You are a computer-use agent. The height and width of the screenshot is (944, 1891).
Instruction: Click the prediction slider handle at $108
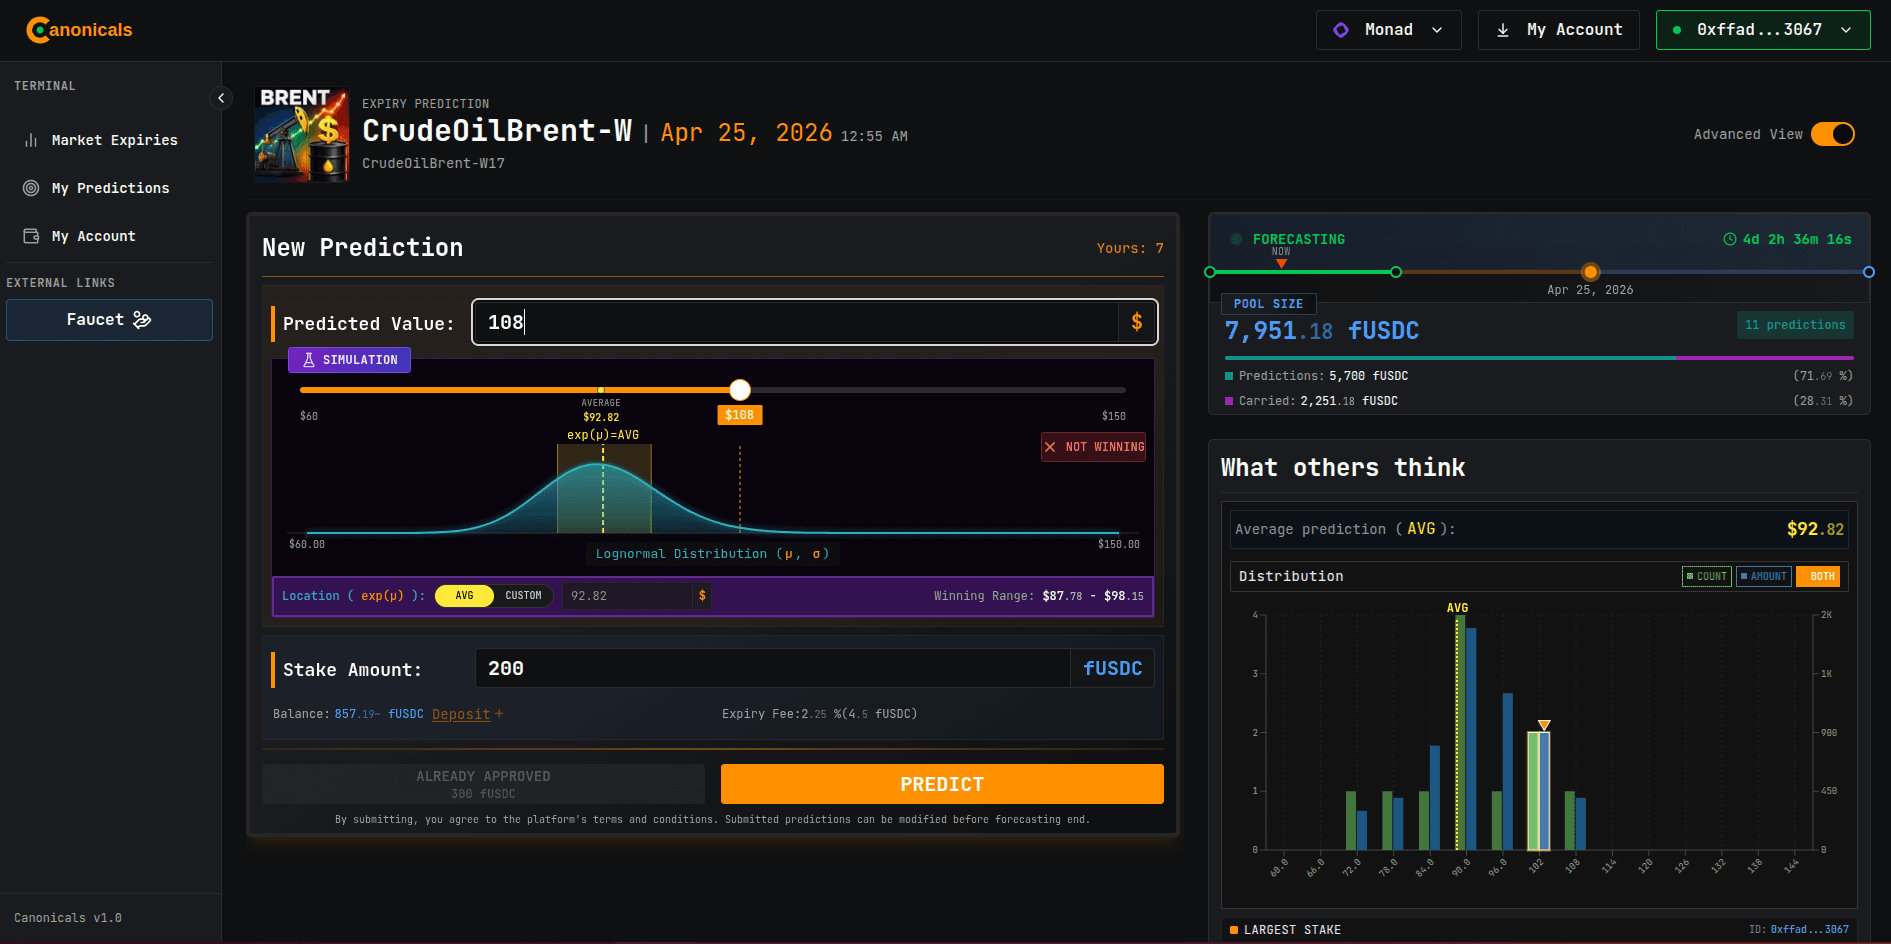[740, 390]
